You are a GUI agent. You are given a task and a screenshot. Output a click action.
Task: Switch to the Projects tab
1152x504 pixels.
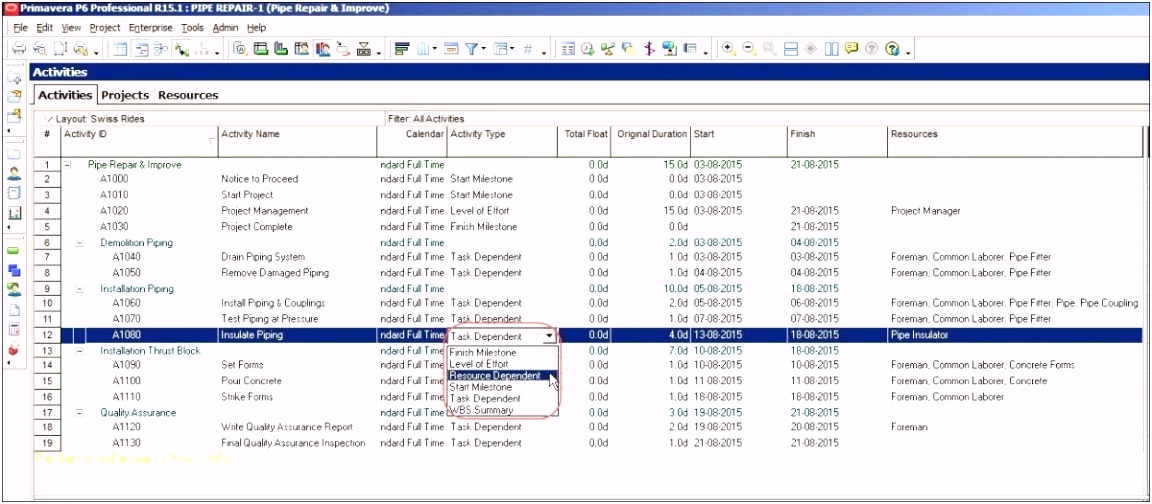click(125, 95)
